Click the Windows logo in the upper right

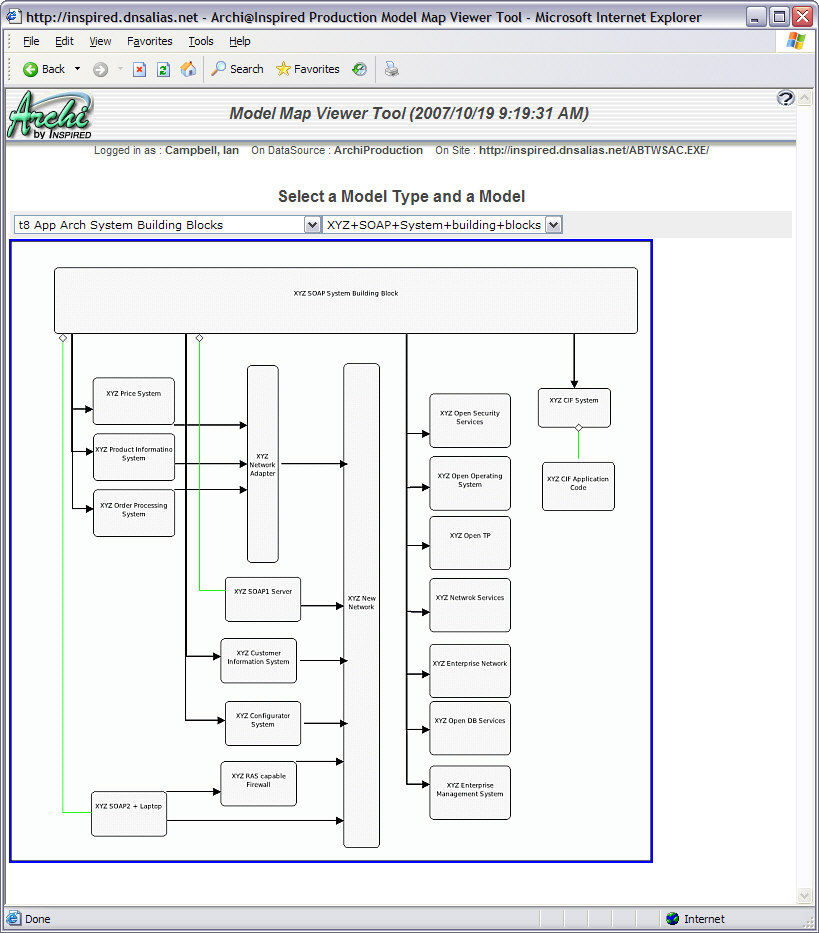795,41
